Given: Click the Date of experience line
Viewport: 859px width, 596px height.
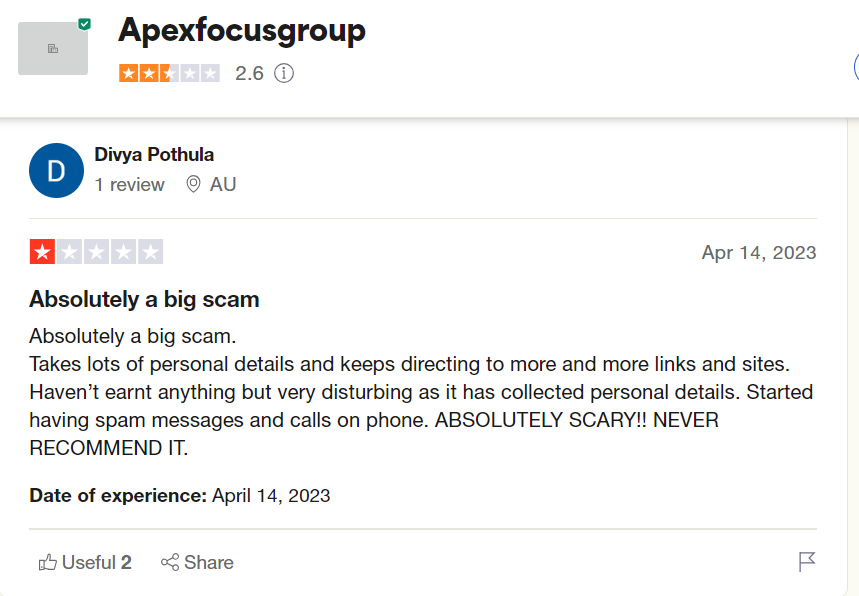Looking at the screenshot, I should (180, 495).
